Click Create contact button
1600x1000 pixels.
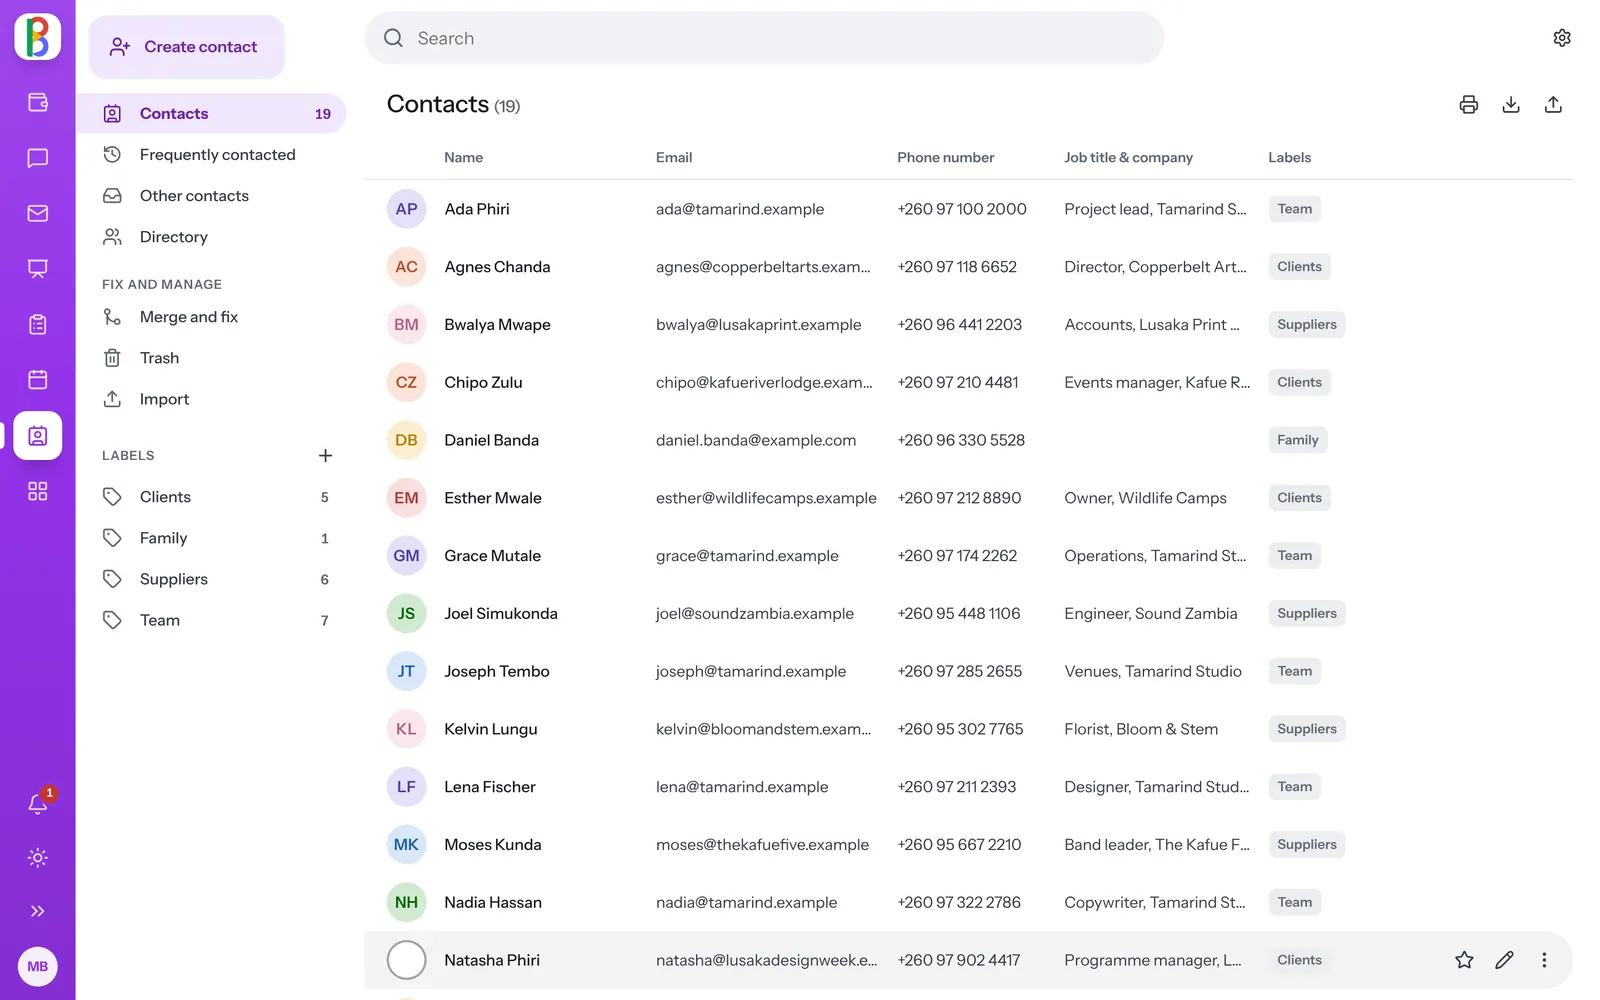(x=187, y=47)
